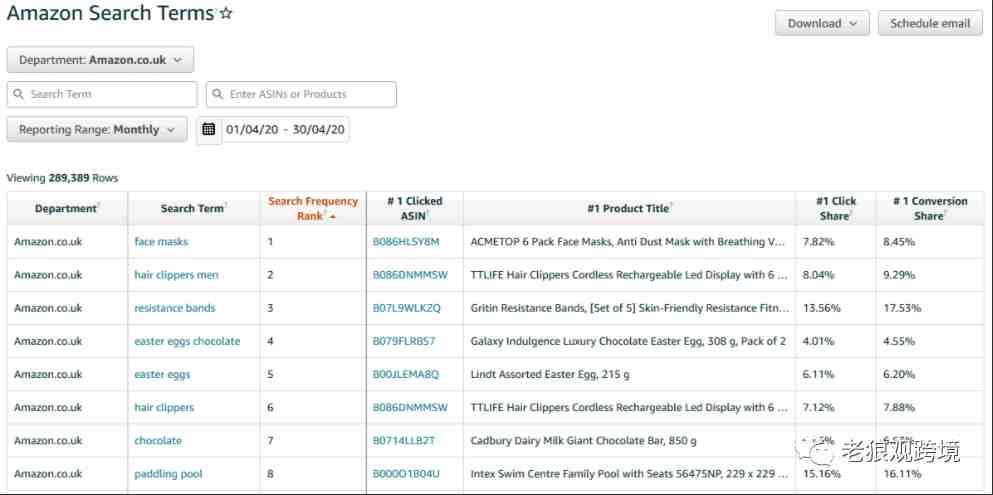993x495 pixels.
Task: Open the chocolate search term link
Action: pyautogui.click(x=158, y=441)
